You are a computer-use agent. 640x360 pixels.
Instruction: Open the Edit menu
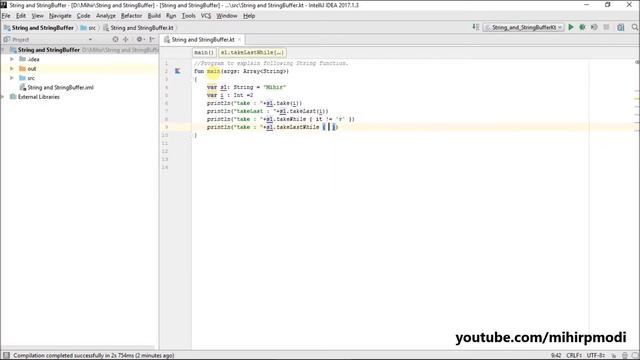tap(21, 16)
